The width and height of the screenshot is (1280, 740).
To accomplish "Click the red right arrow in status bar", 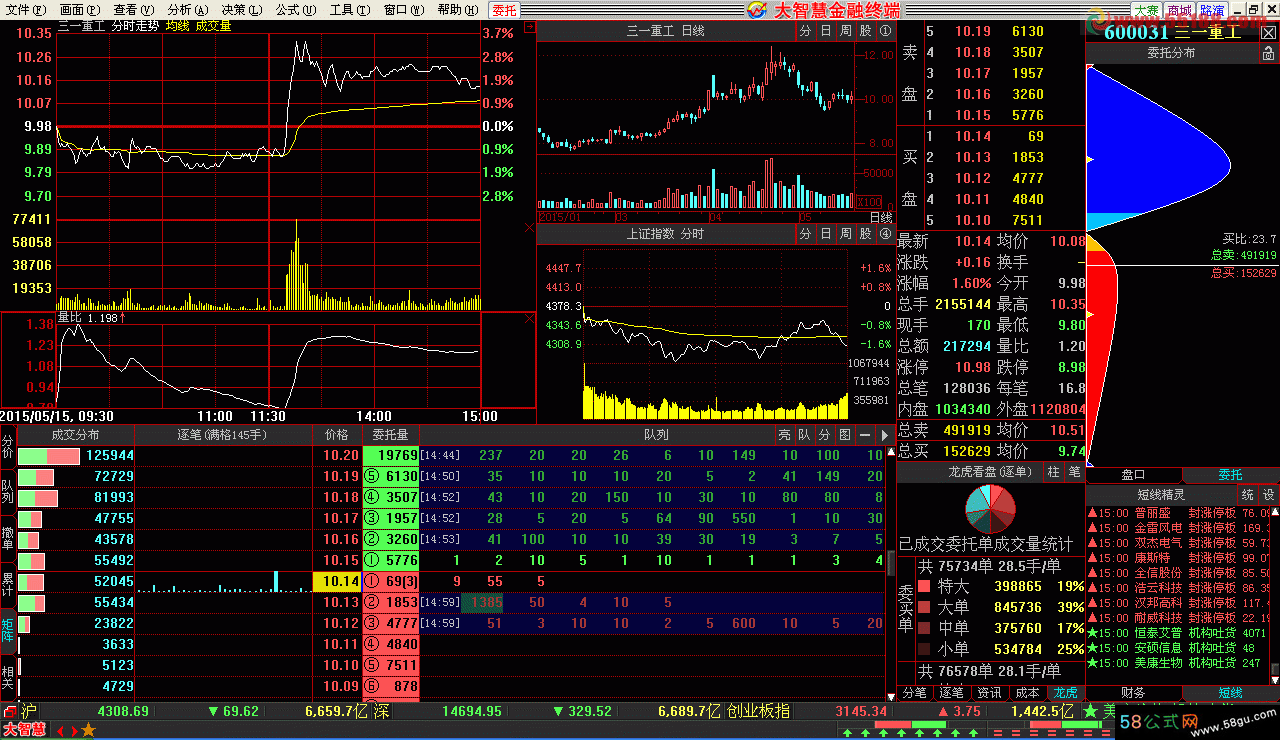I will click(73, 731).
